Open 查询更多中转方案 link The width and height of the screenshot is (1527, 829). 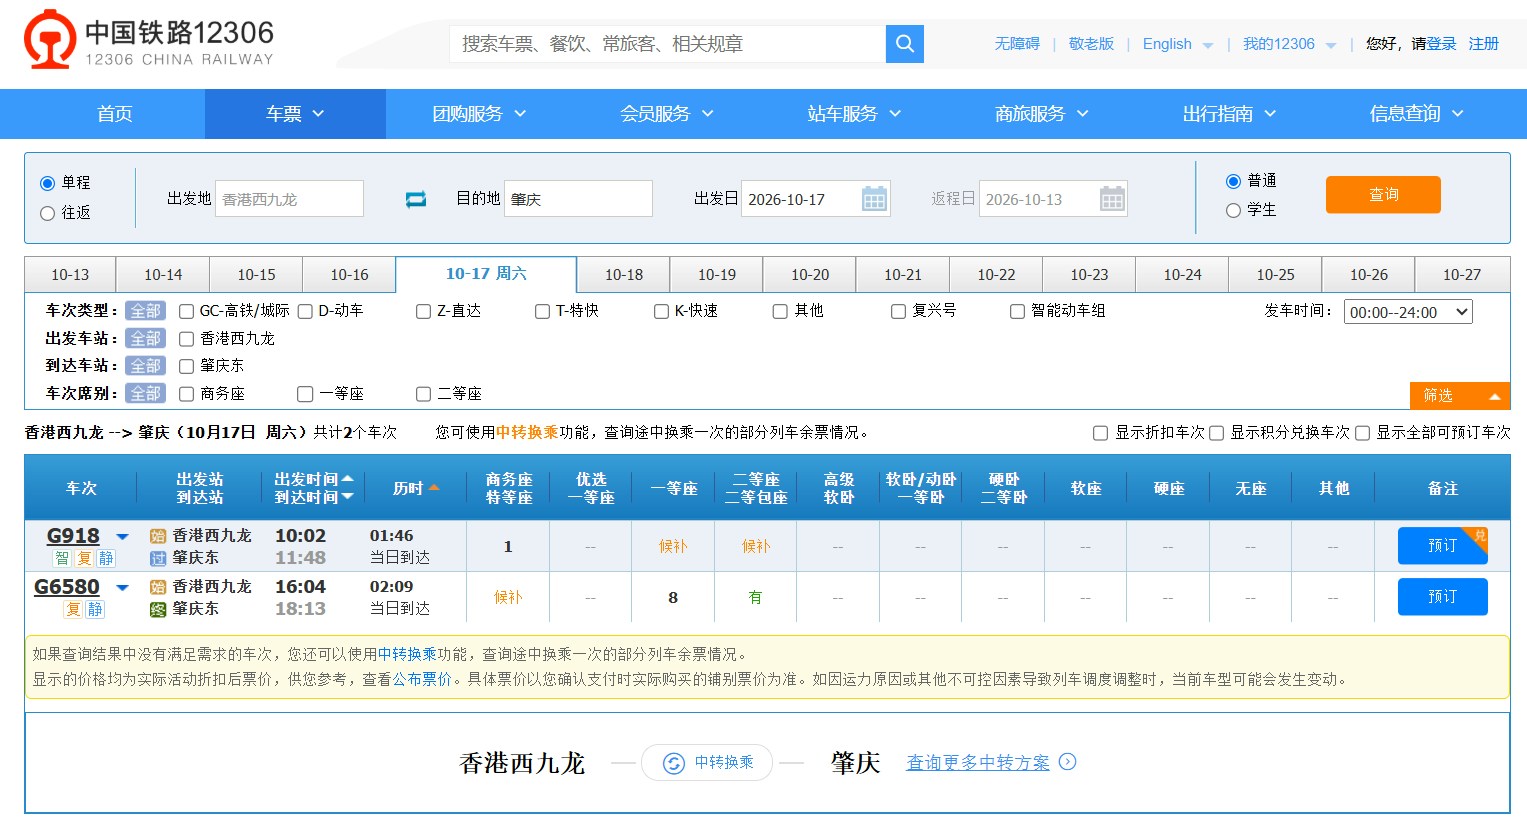978,763
